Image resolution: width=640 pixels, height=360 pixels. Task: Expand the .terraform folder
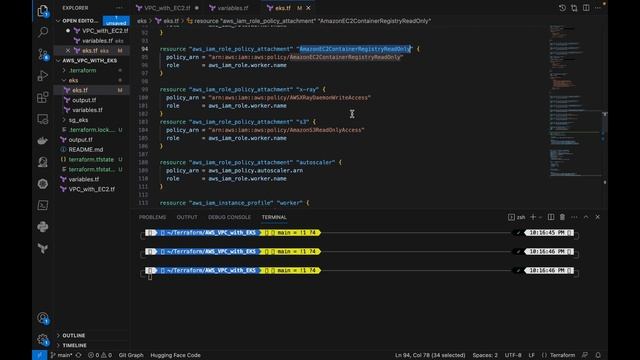64,70
